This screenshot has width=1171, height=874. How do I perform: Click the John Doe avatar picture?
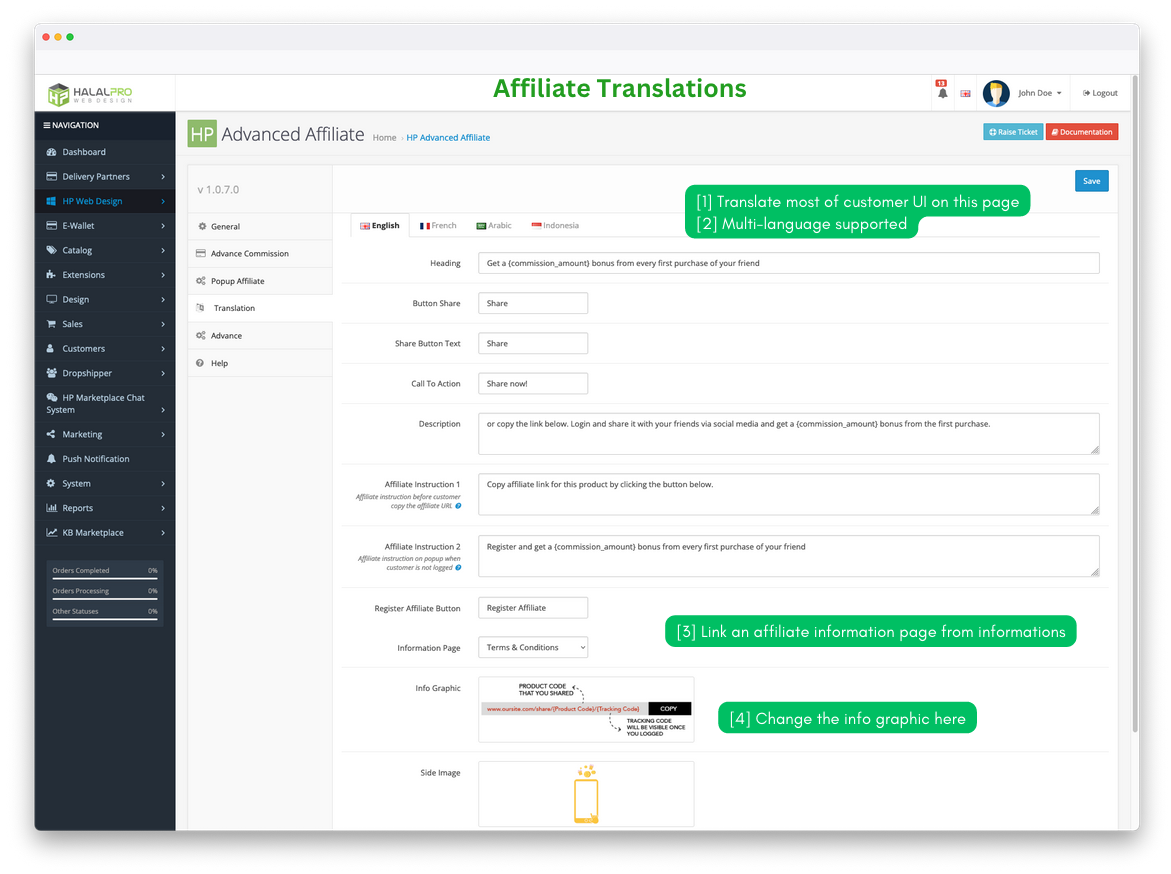[x=996, y=93]
